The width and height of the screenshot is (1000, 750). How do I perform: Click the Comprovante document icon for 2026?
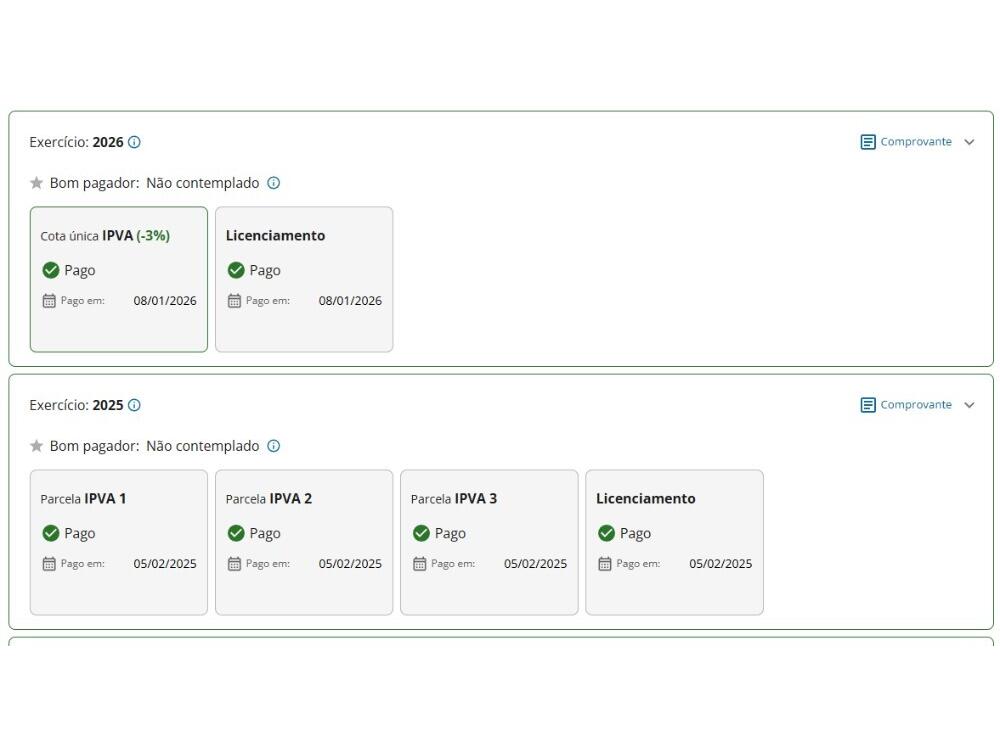point(868,142)
